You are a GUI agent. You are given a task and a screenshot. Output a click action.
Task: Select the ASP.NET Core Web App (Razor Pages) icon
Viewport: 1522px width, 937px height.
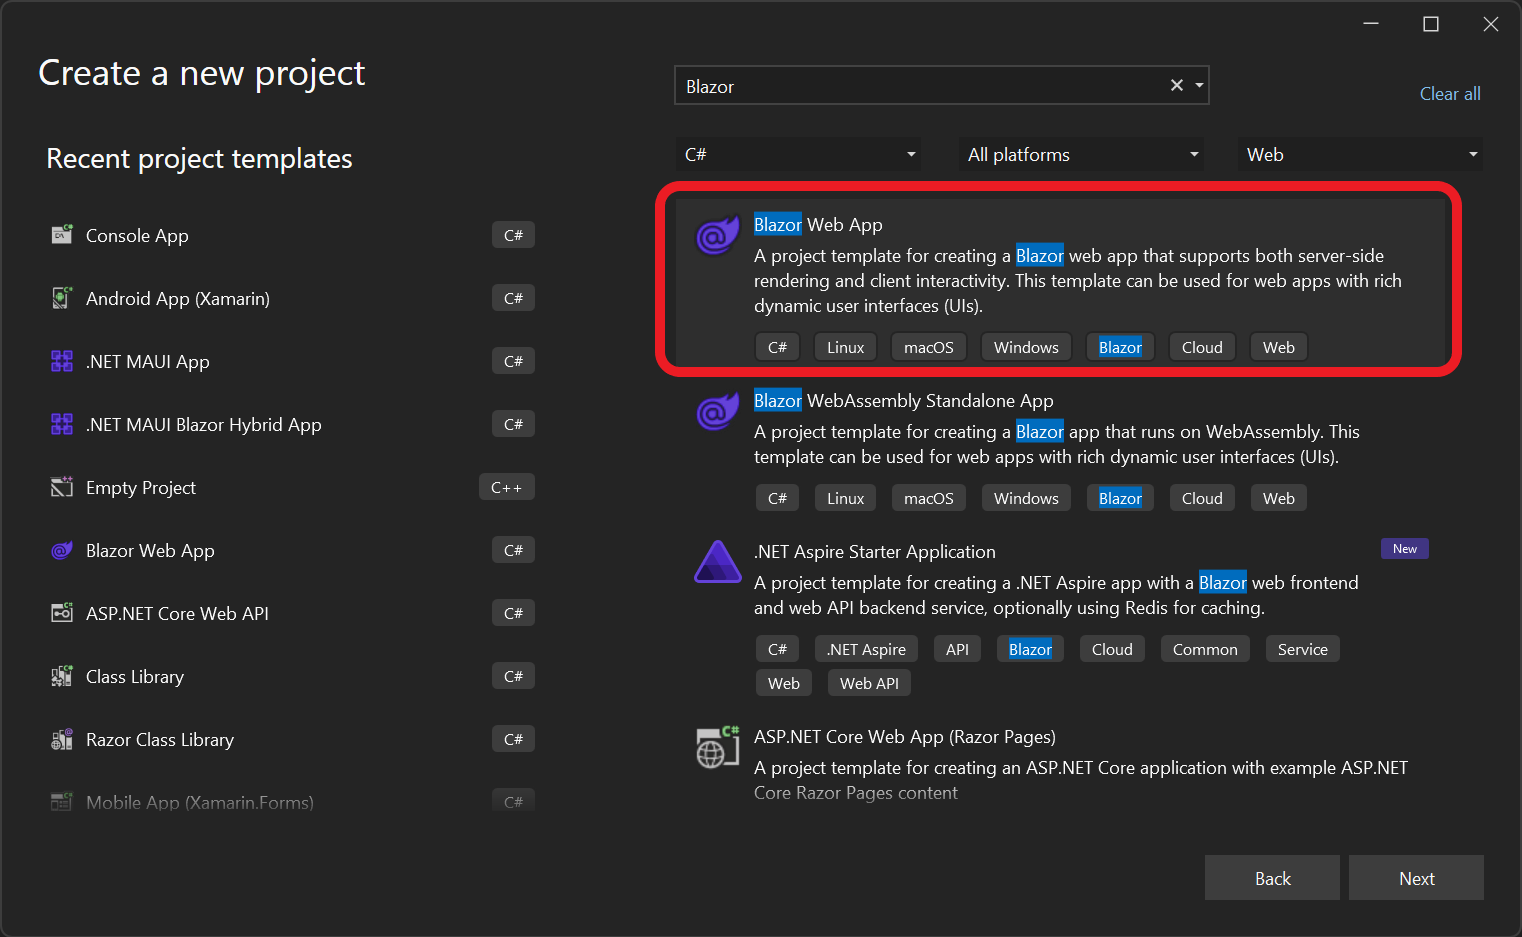coord(716,746)
